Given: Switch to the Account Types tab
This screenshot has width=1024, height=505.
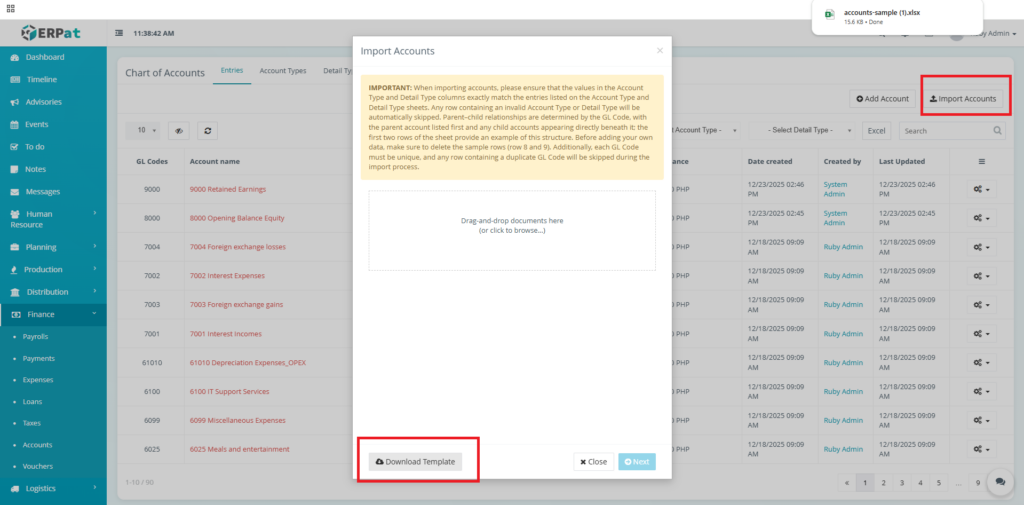Looking at the screenshot, I should point(283,71).
